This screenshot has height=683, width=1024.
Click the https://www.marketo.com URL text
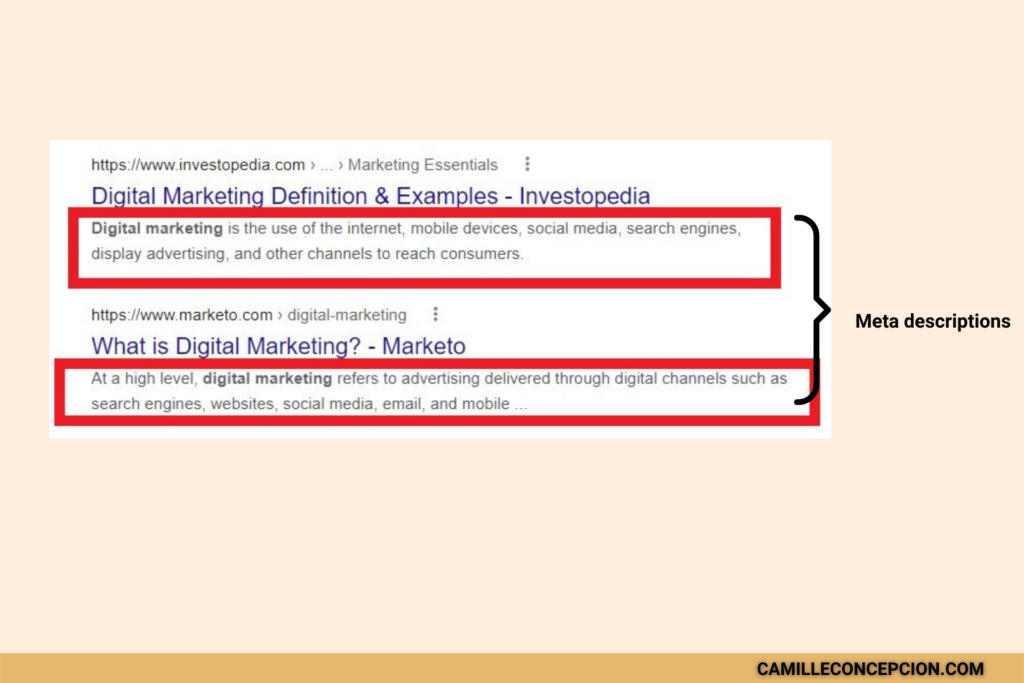[182, 315]
